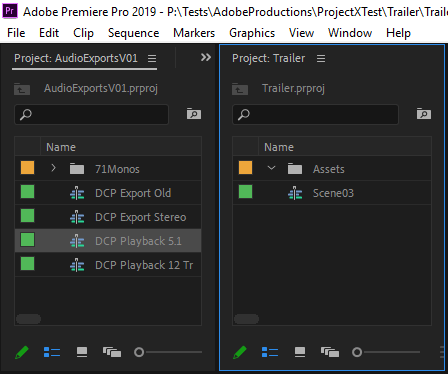Open the Graphics menu
The height and width of the screenshot is (374, 448).
pyautogui.click(x=252, y=33)
